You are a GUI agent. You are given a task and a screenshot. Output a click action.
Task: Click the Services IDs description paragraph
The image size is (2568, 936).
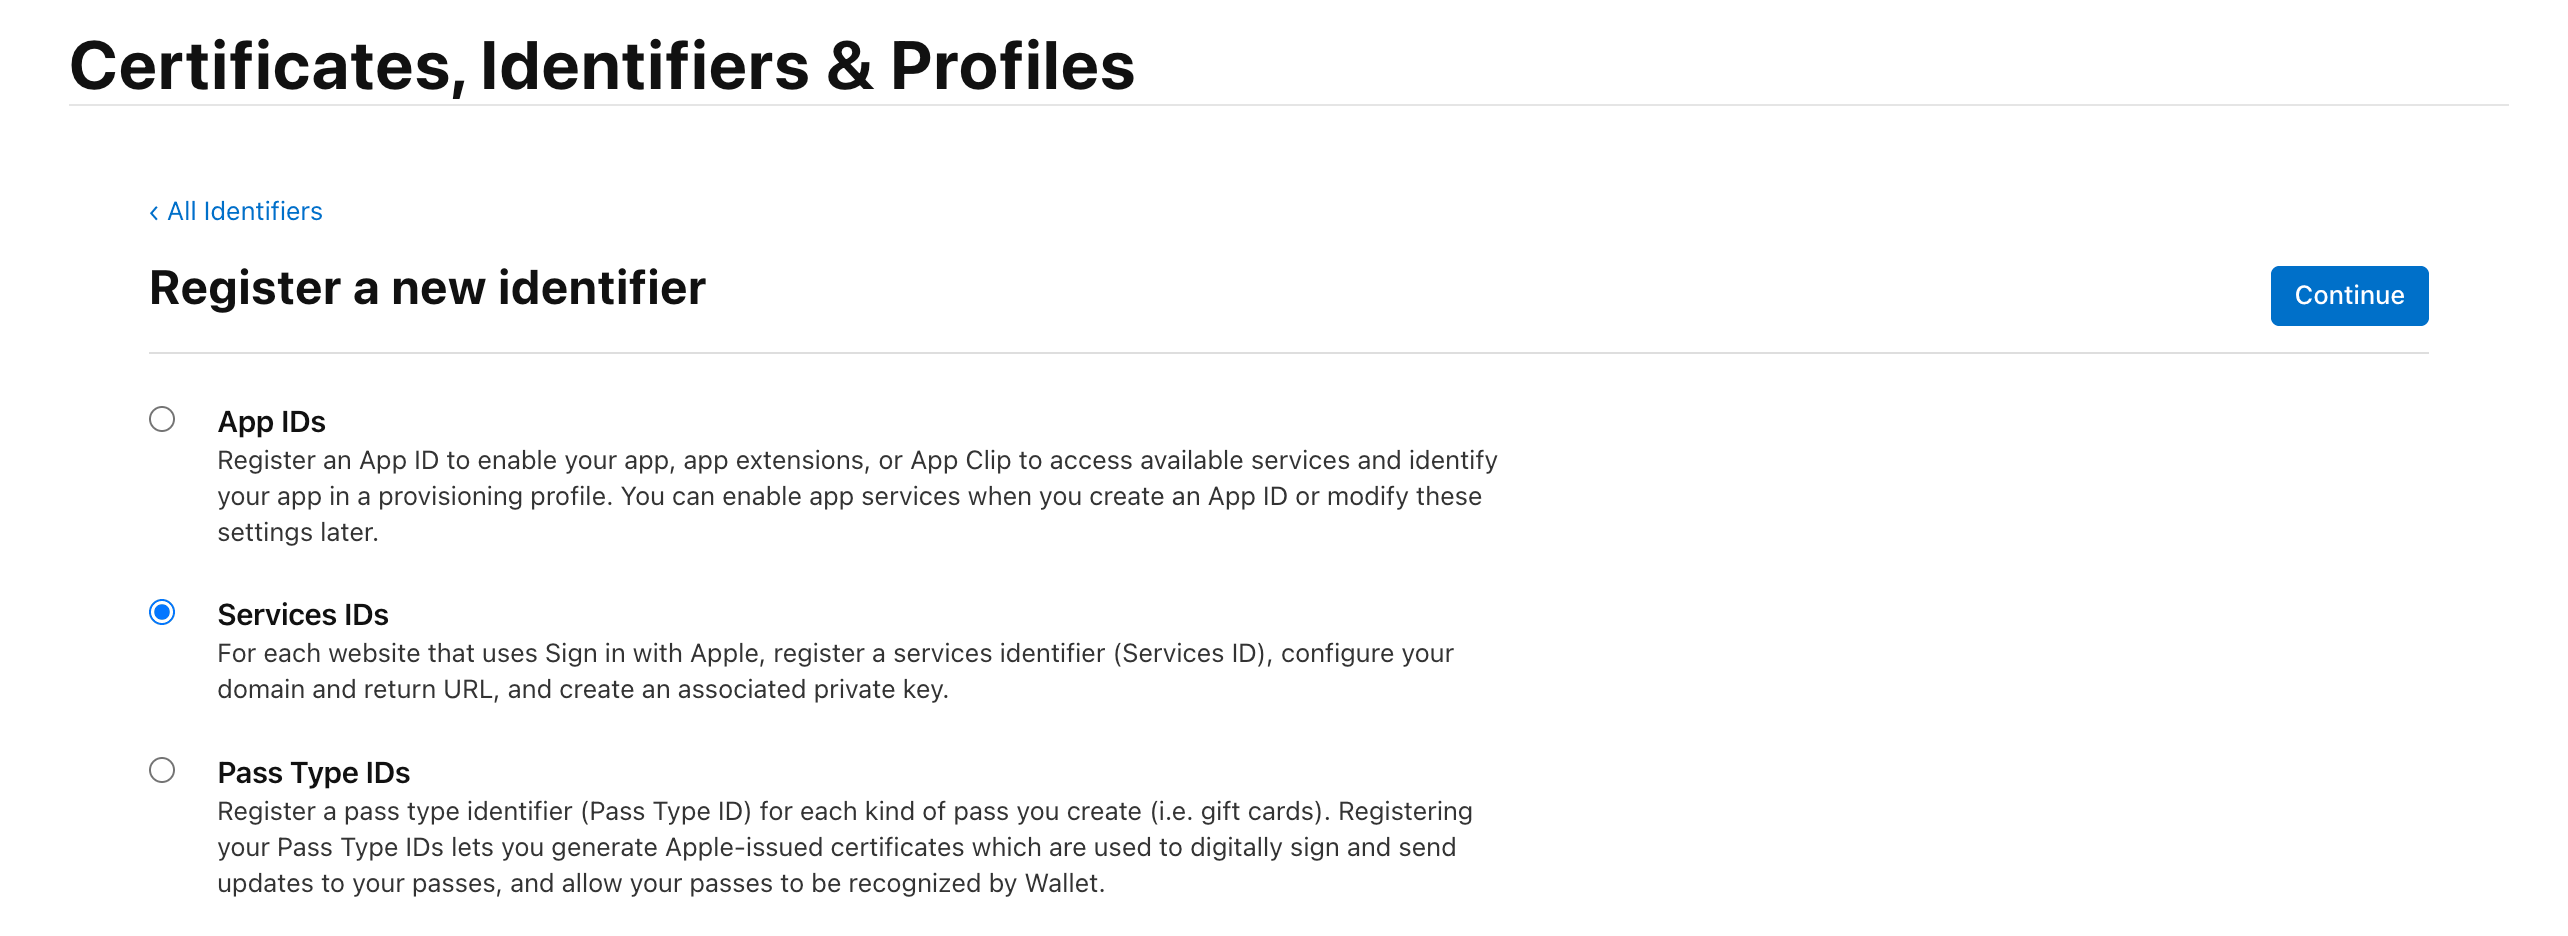835,671
